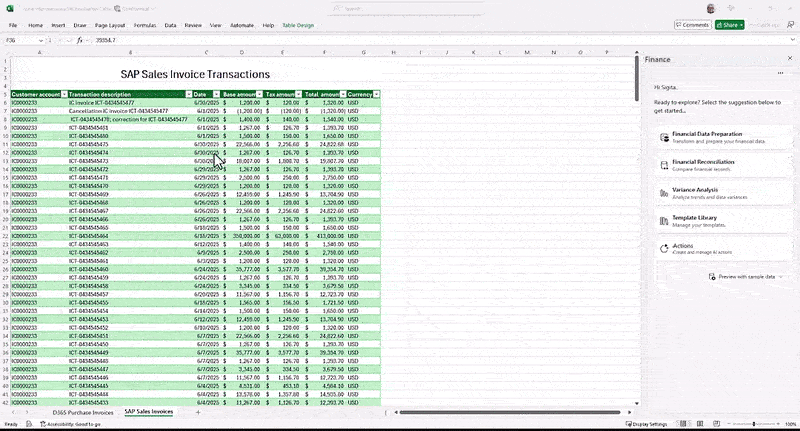This screenshot has width=800, height=431.
Task: Expand the Customer account filter dropdown
Action: click(62, 93)
